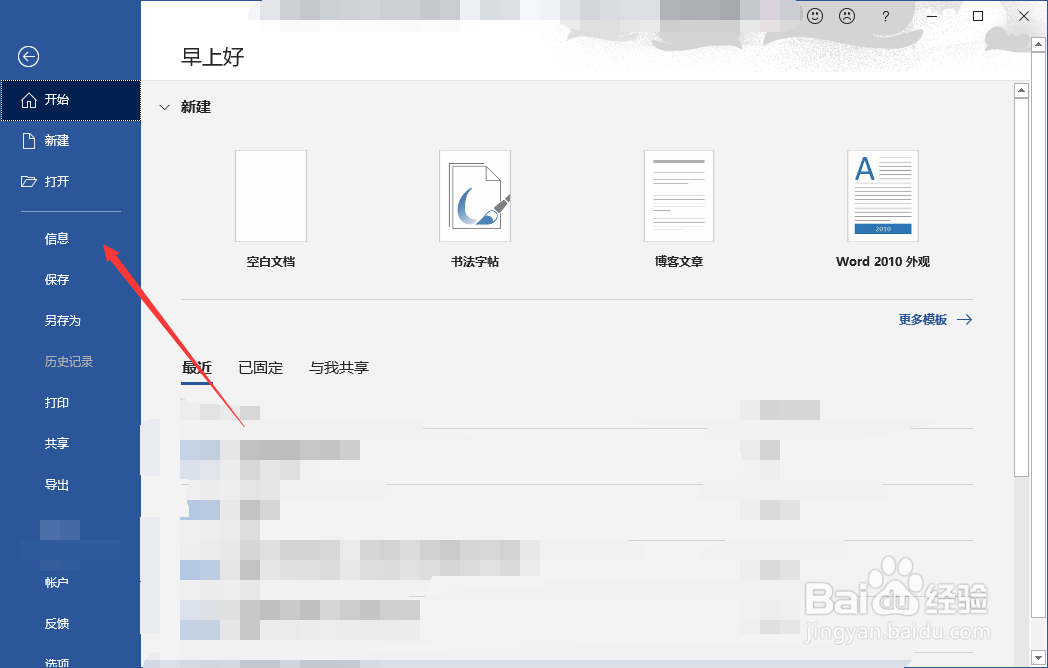Screen dimensions: 1048x668
Task: Collapse the 新建 section chevron
Action: (x=164, y=107)
